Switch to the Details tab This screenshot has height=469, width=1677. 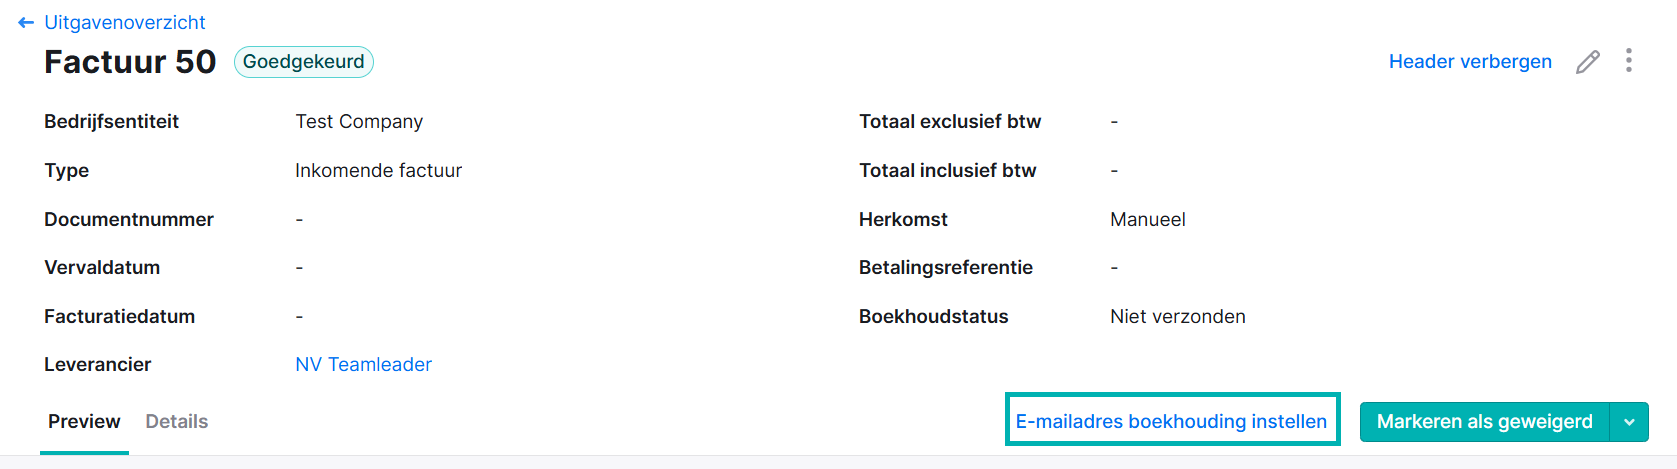(177, 422)
